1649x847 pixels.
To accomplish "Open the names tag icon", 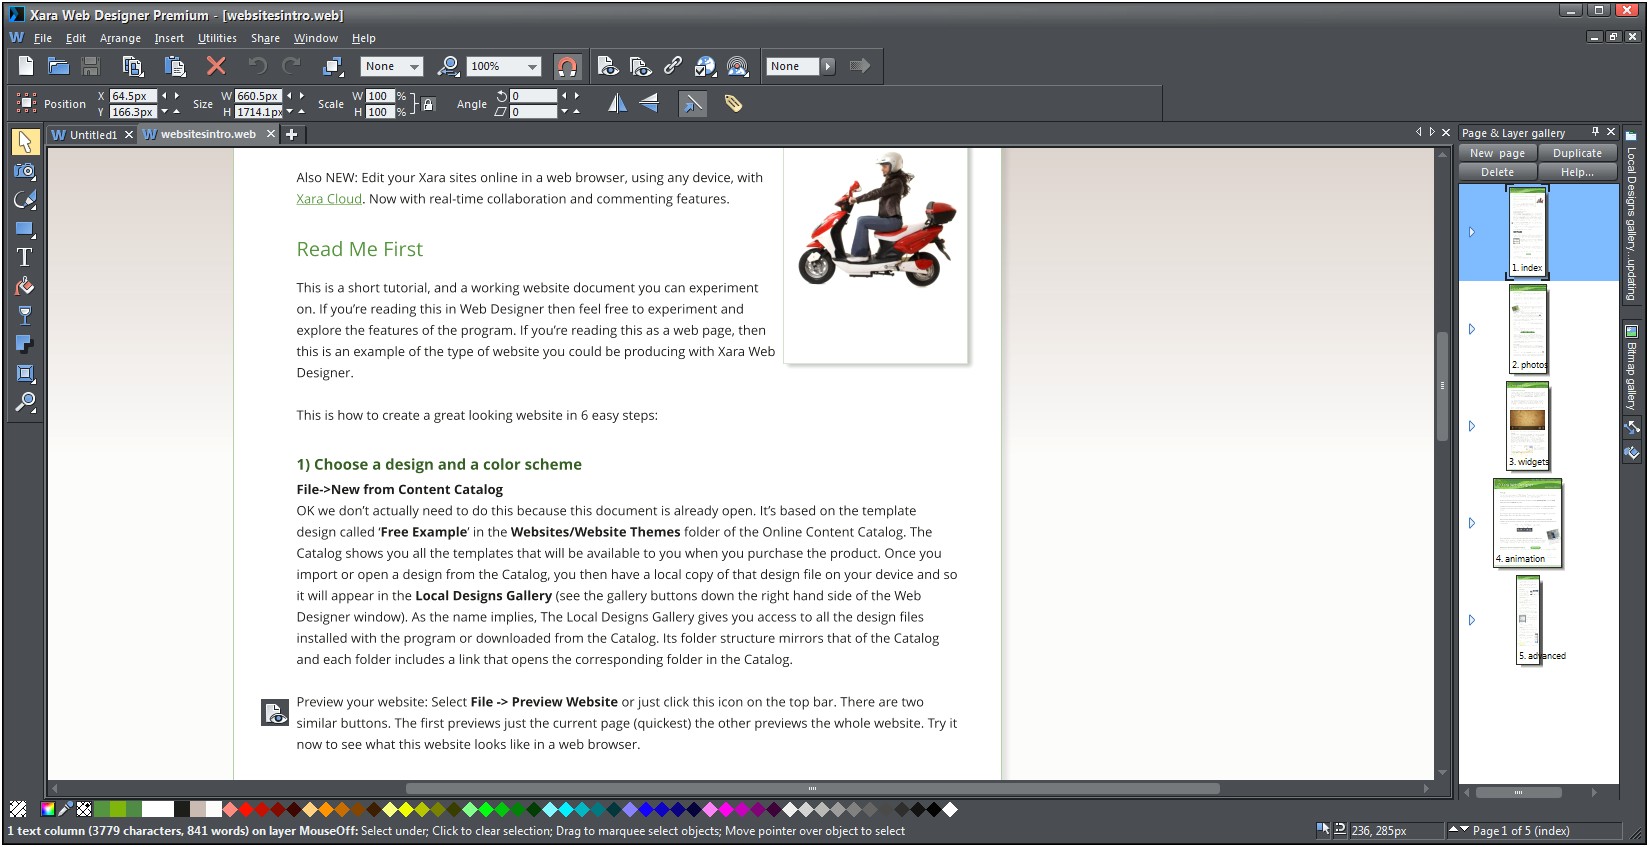I will (x=733, y=103).
